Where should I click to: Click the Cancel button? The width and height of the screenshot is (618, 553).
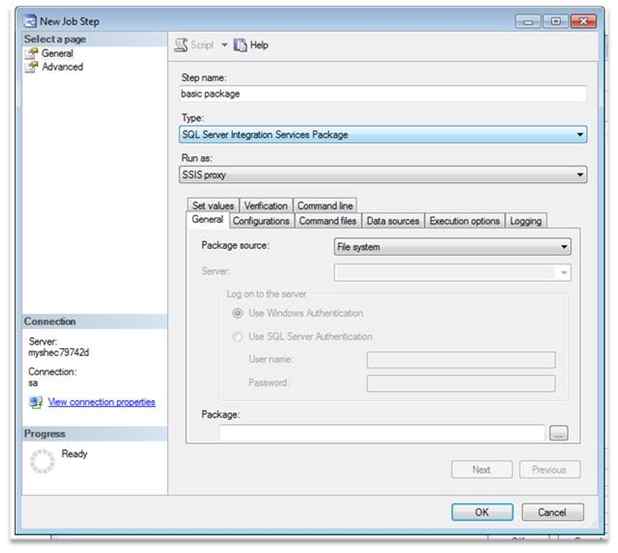click(553, 512)
